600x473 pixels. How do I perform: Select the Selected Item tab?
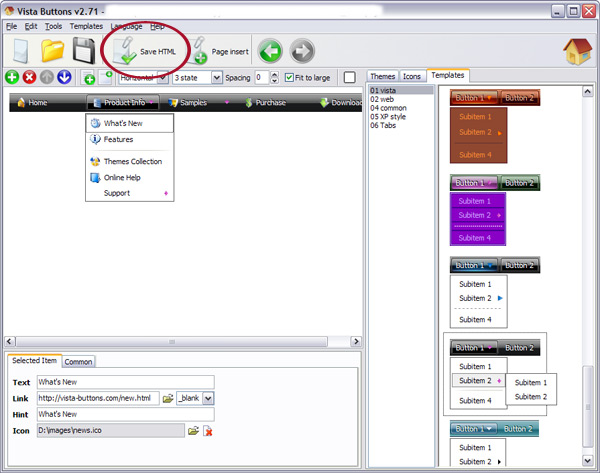(x=34, y=360)
